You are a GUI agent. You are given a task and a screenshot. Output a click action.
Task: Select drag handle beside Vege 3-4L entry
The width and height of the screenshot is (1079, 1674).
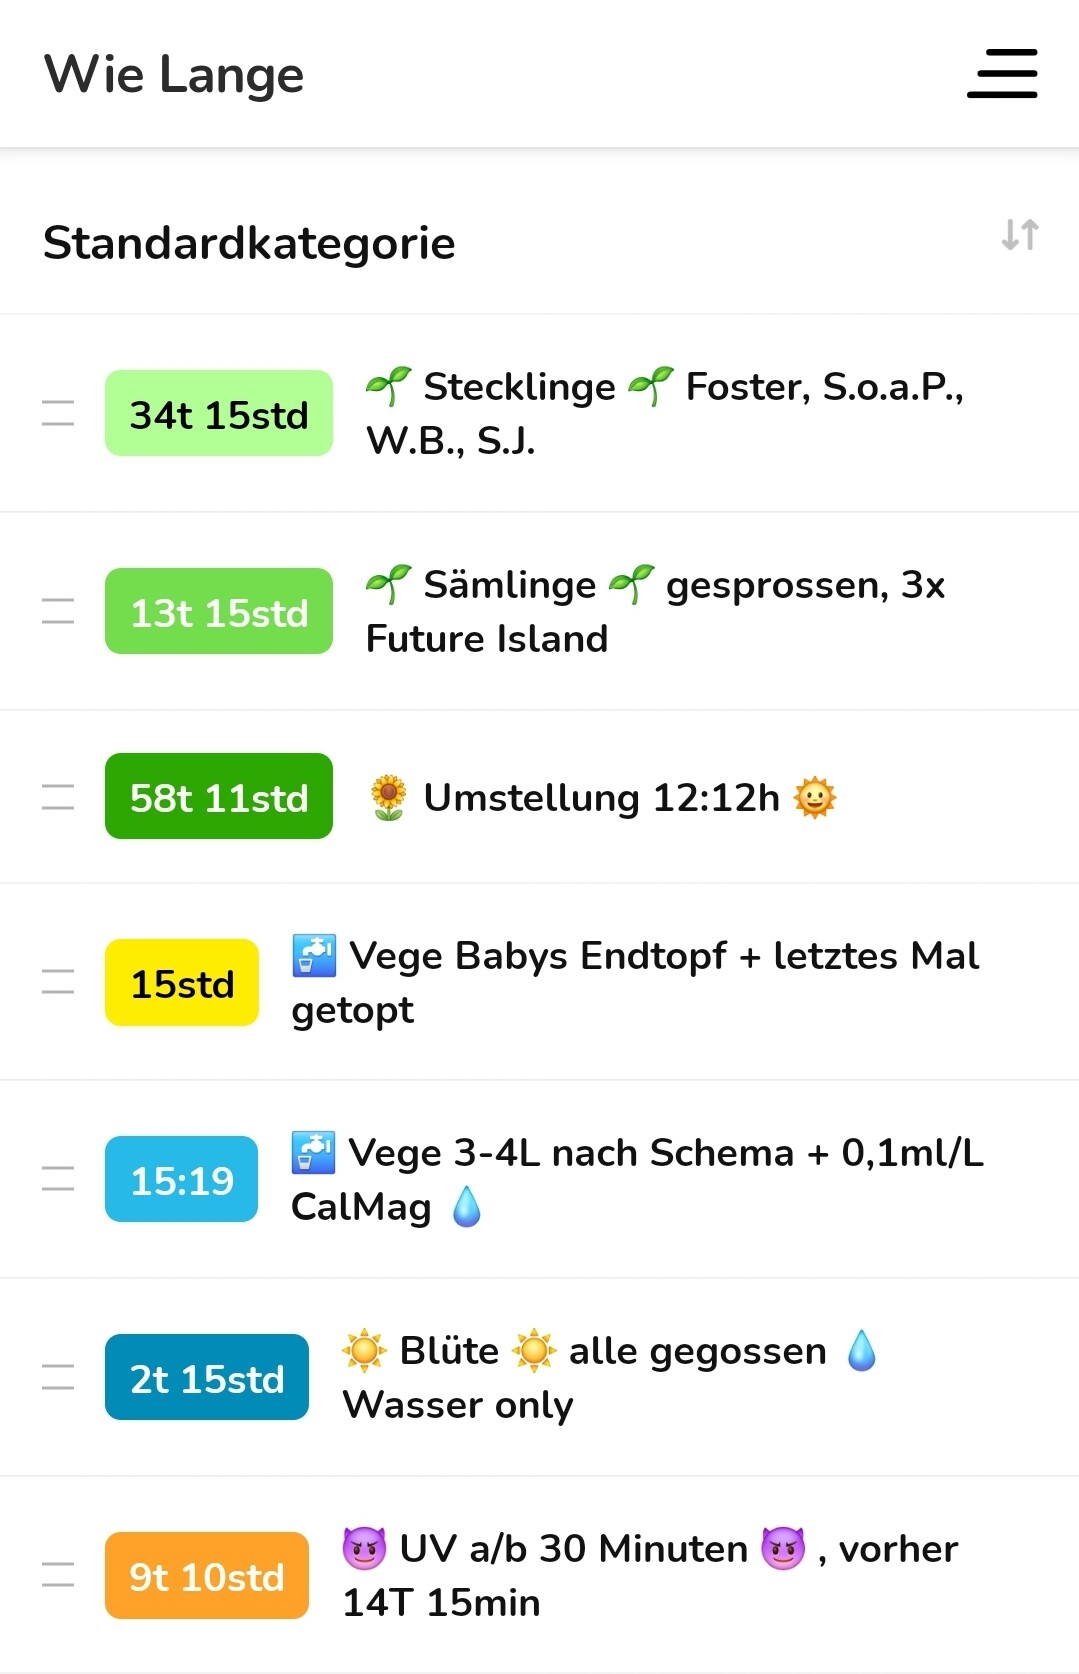click(x=58, y=1179)
